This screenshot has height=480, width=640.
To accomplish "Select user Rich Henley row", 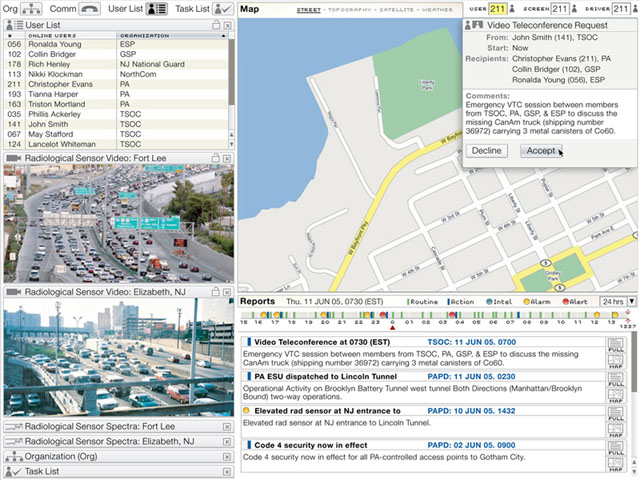I will pos(116,64).
